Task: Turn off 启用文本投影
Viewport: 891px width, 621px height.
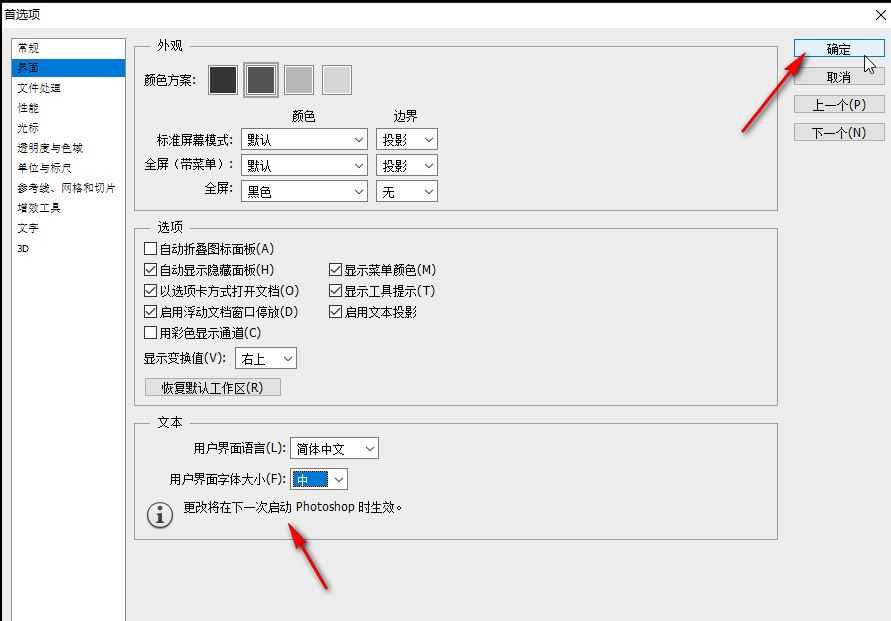Action: tap(336, 311)
